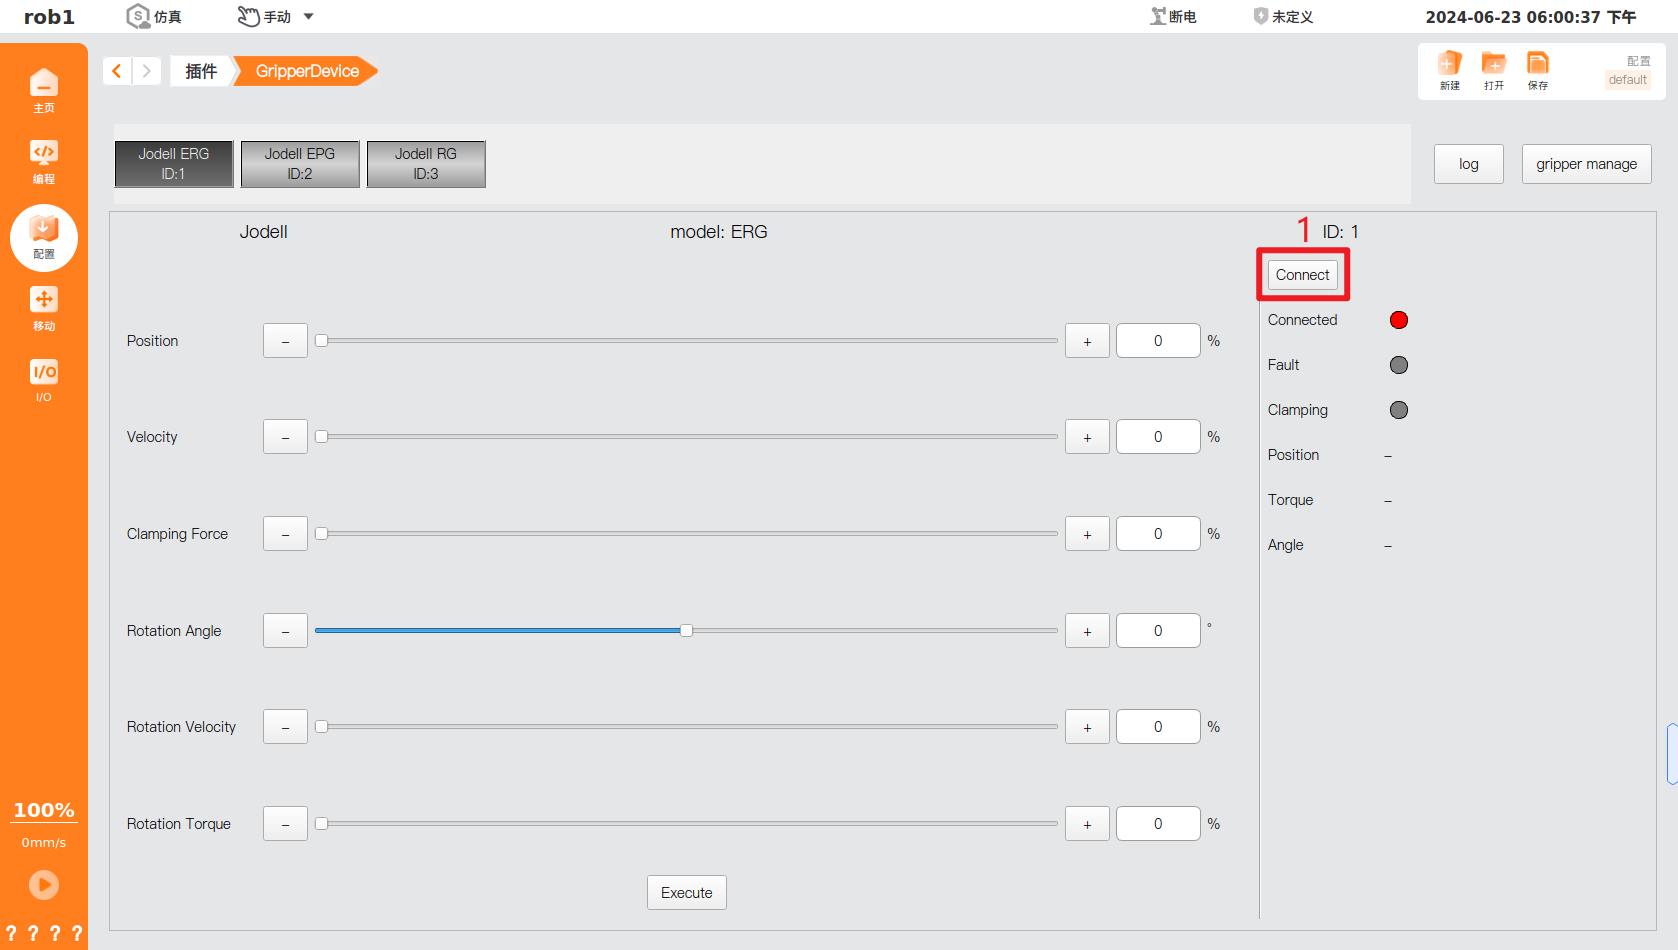The image size is (1678, 950).
Task: Open a config via 打开 icon
Action: (1493, 69)
